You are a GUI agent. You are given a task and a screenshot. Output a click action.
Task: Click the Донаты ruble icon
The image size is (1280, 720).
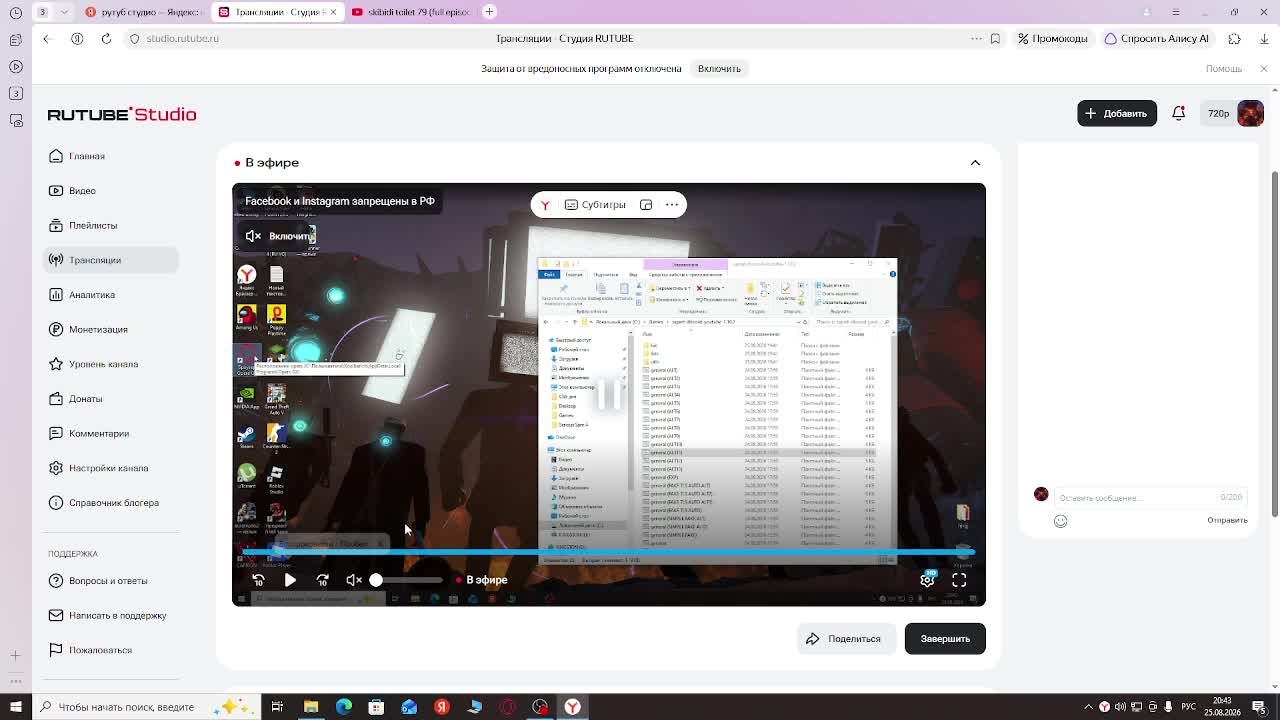55,399
